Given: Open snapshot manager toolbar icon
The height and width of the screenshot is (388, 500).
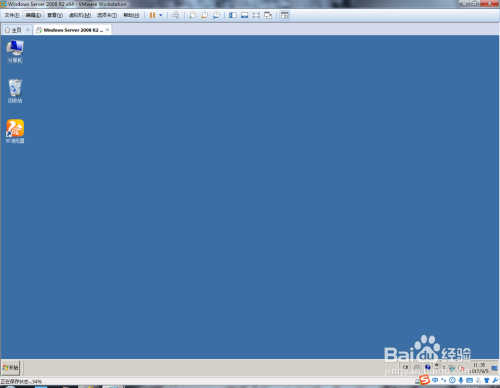Looking at the screenshot, I should pyautogui.click(x=216, y=15).
